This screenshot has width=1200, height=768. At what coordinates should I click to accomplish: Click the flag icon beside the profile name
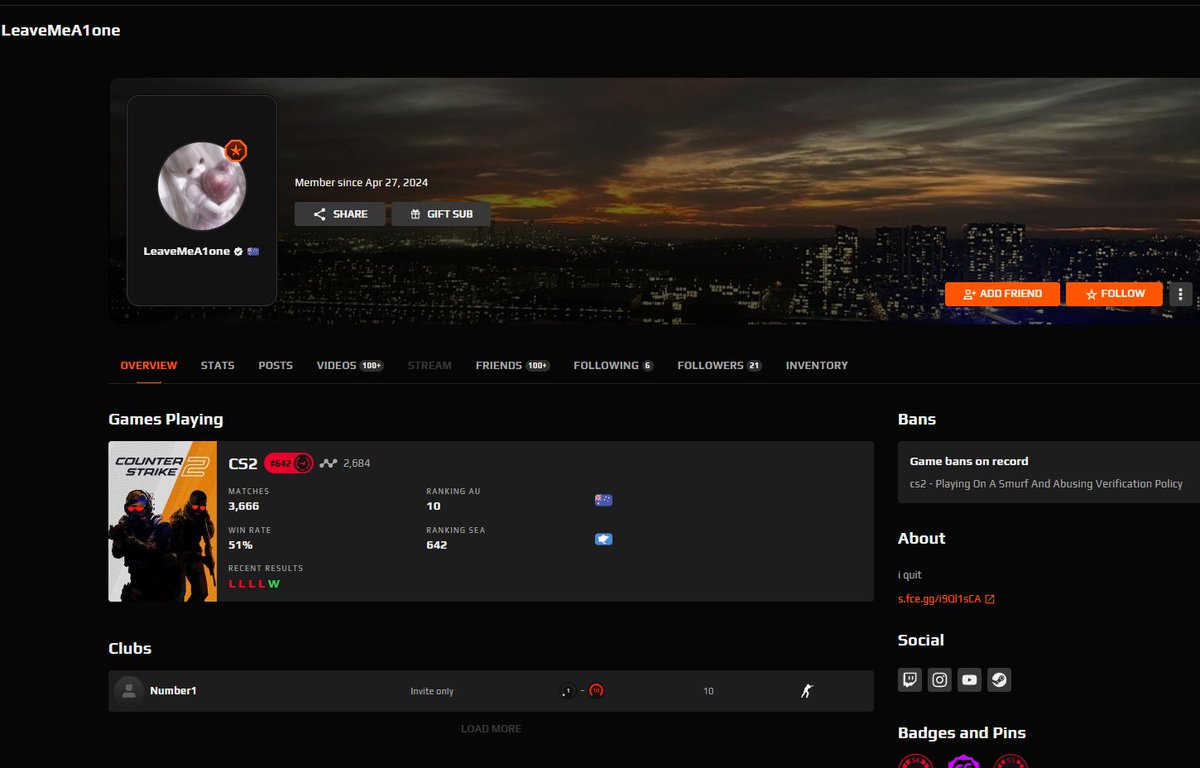(253, 251)
